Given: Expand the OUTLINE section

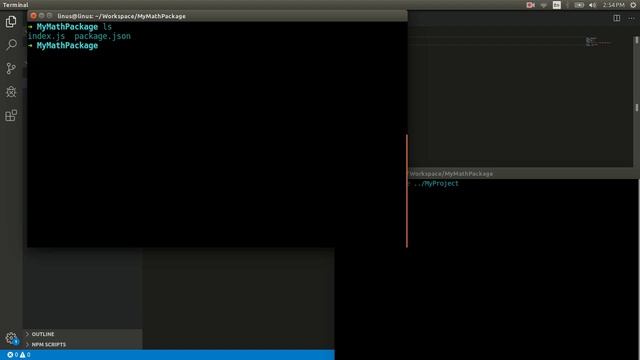Looking at the screenshot, I should 83,334.
